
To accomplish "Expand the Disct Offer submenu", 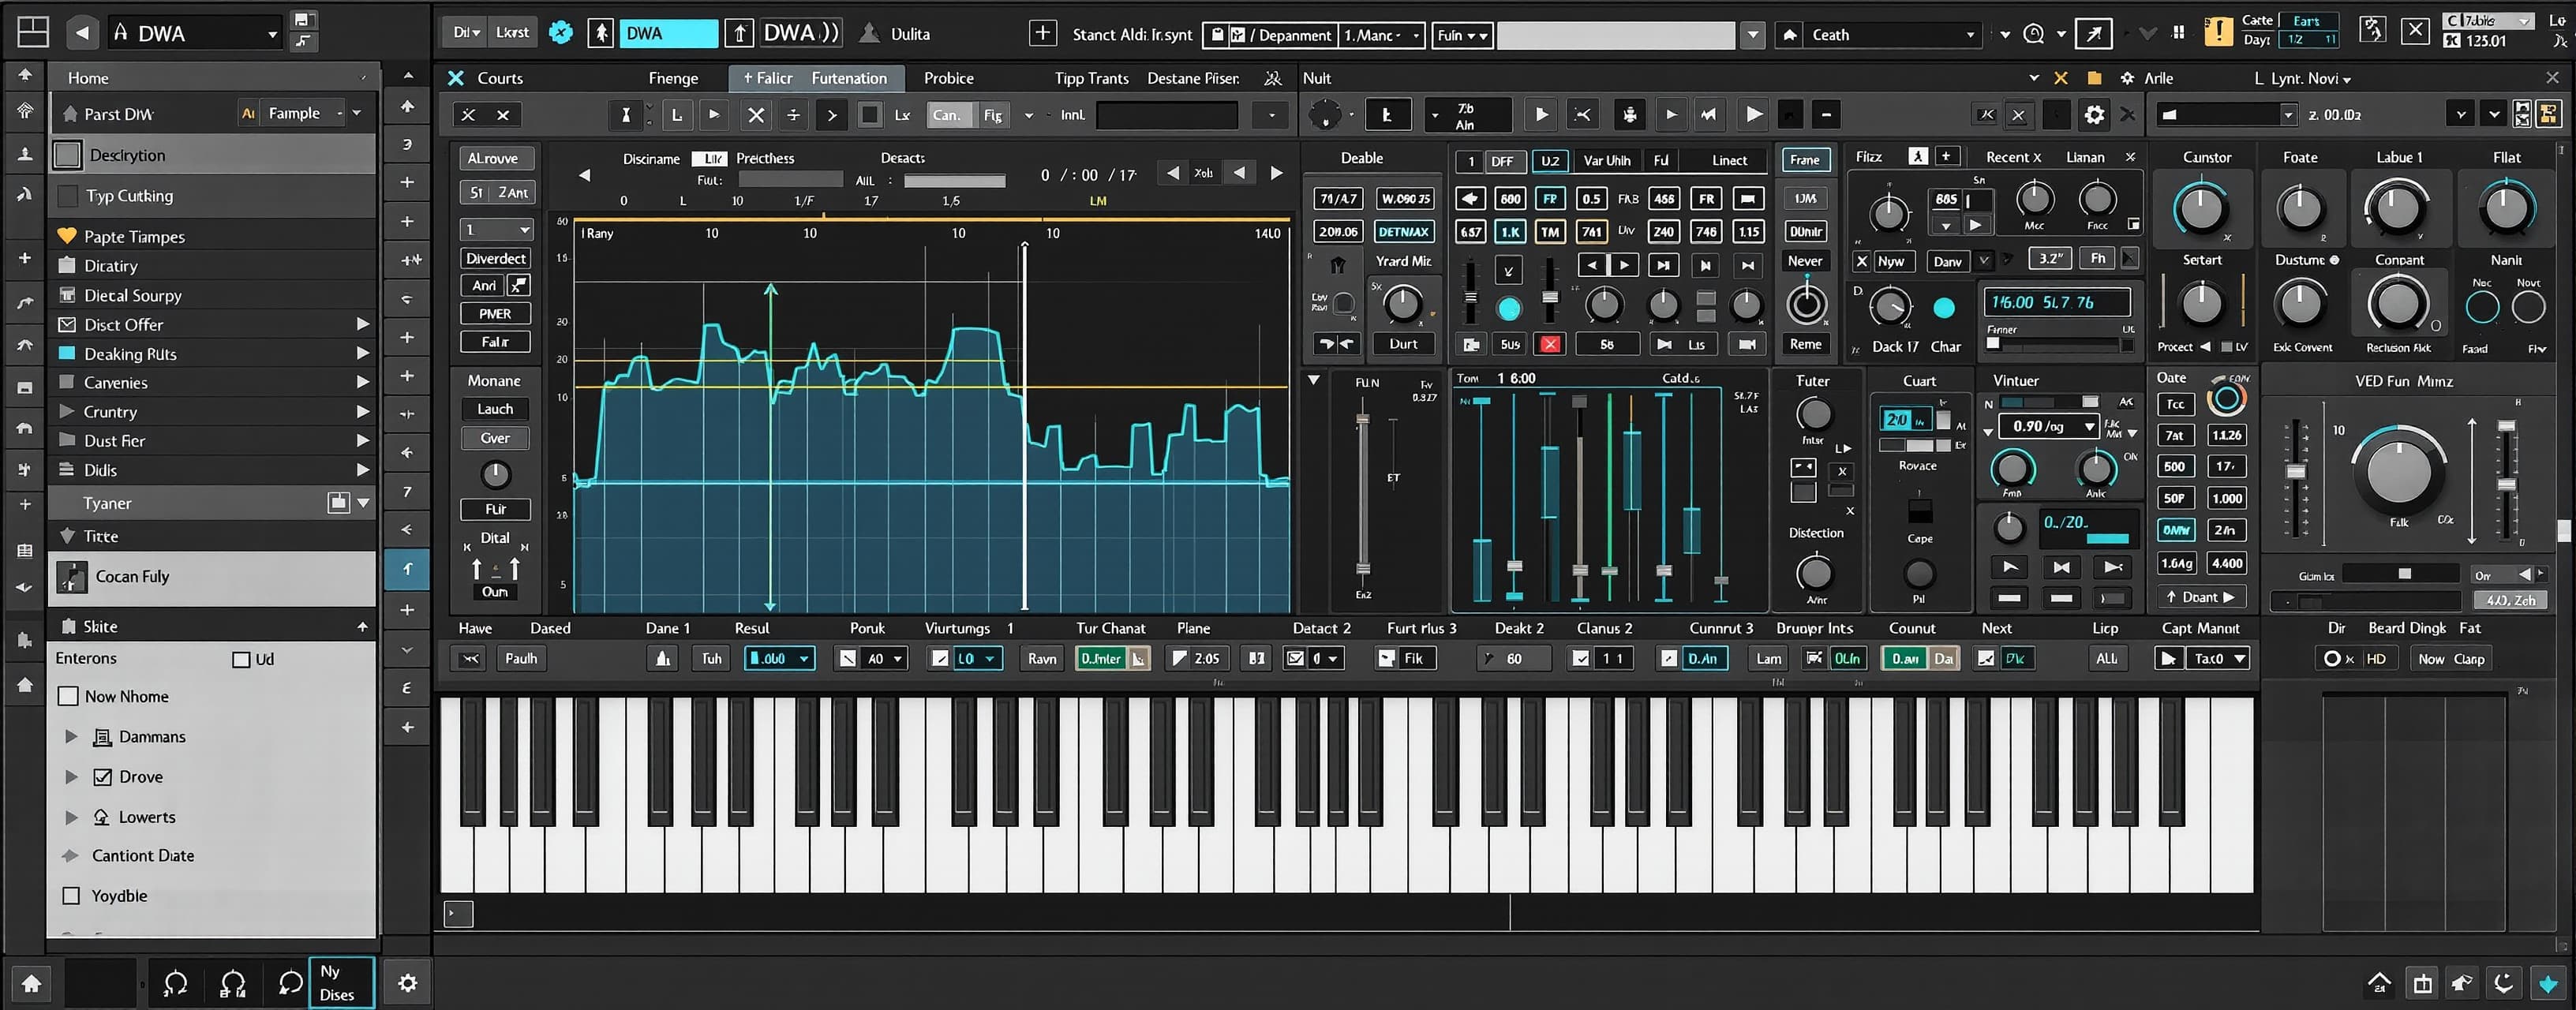I will tap(362, 324).
